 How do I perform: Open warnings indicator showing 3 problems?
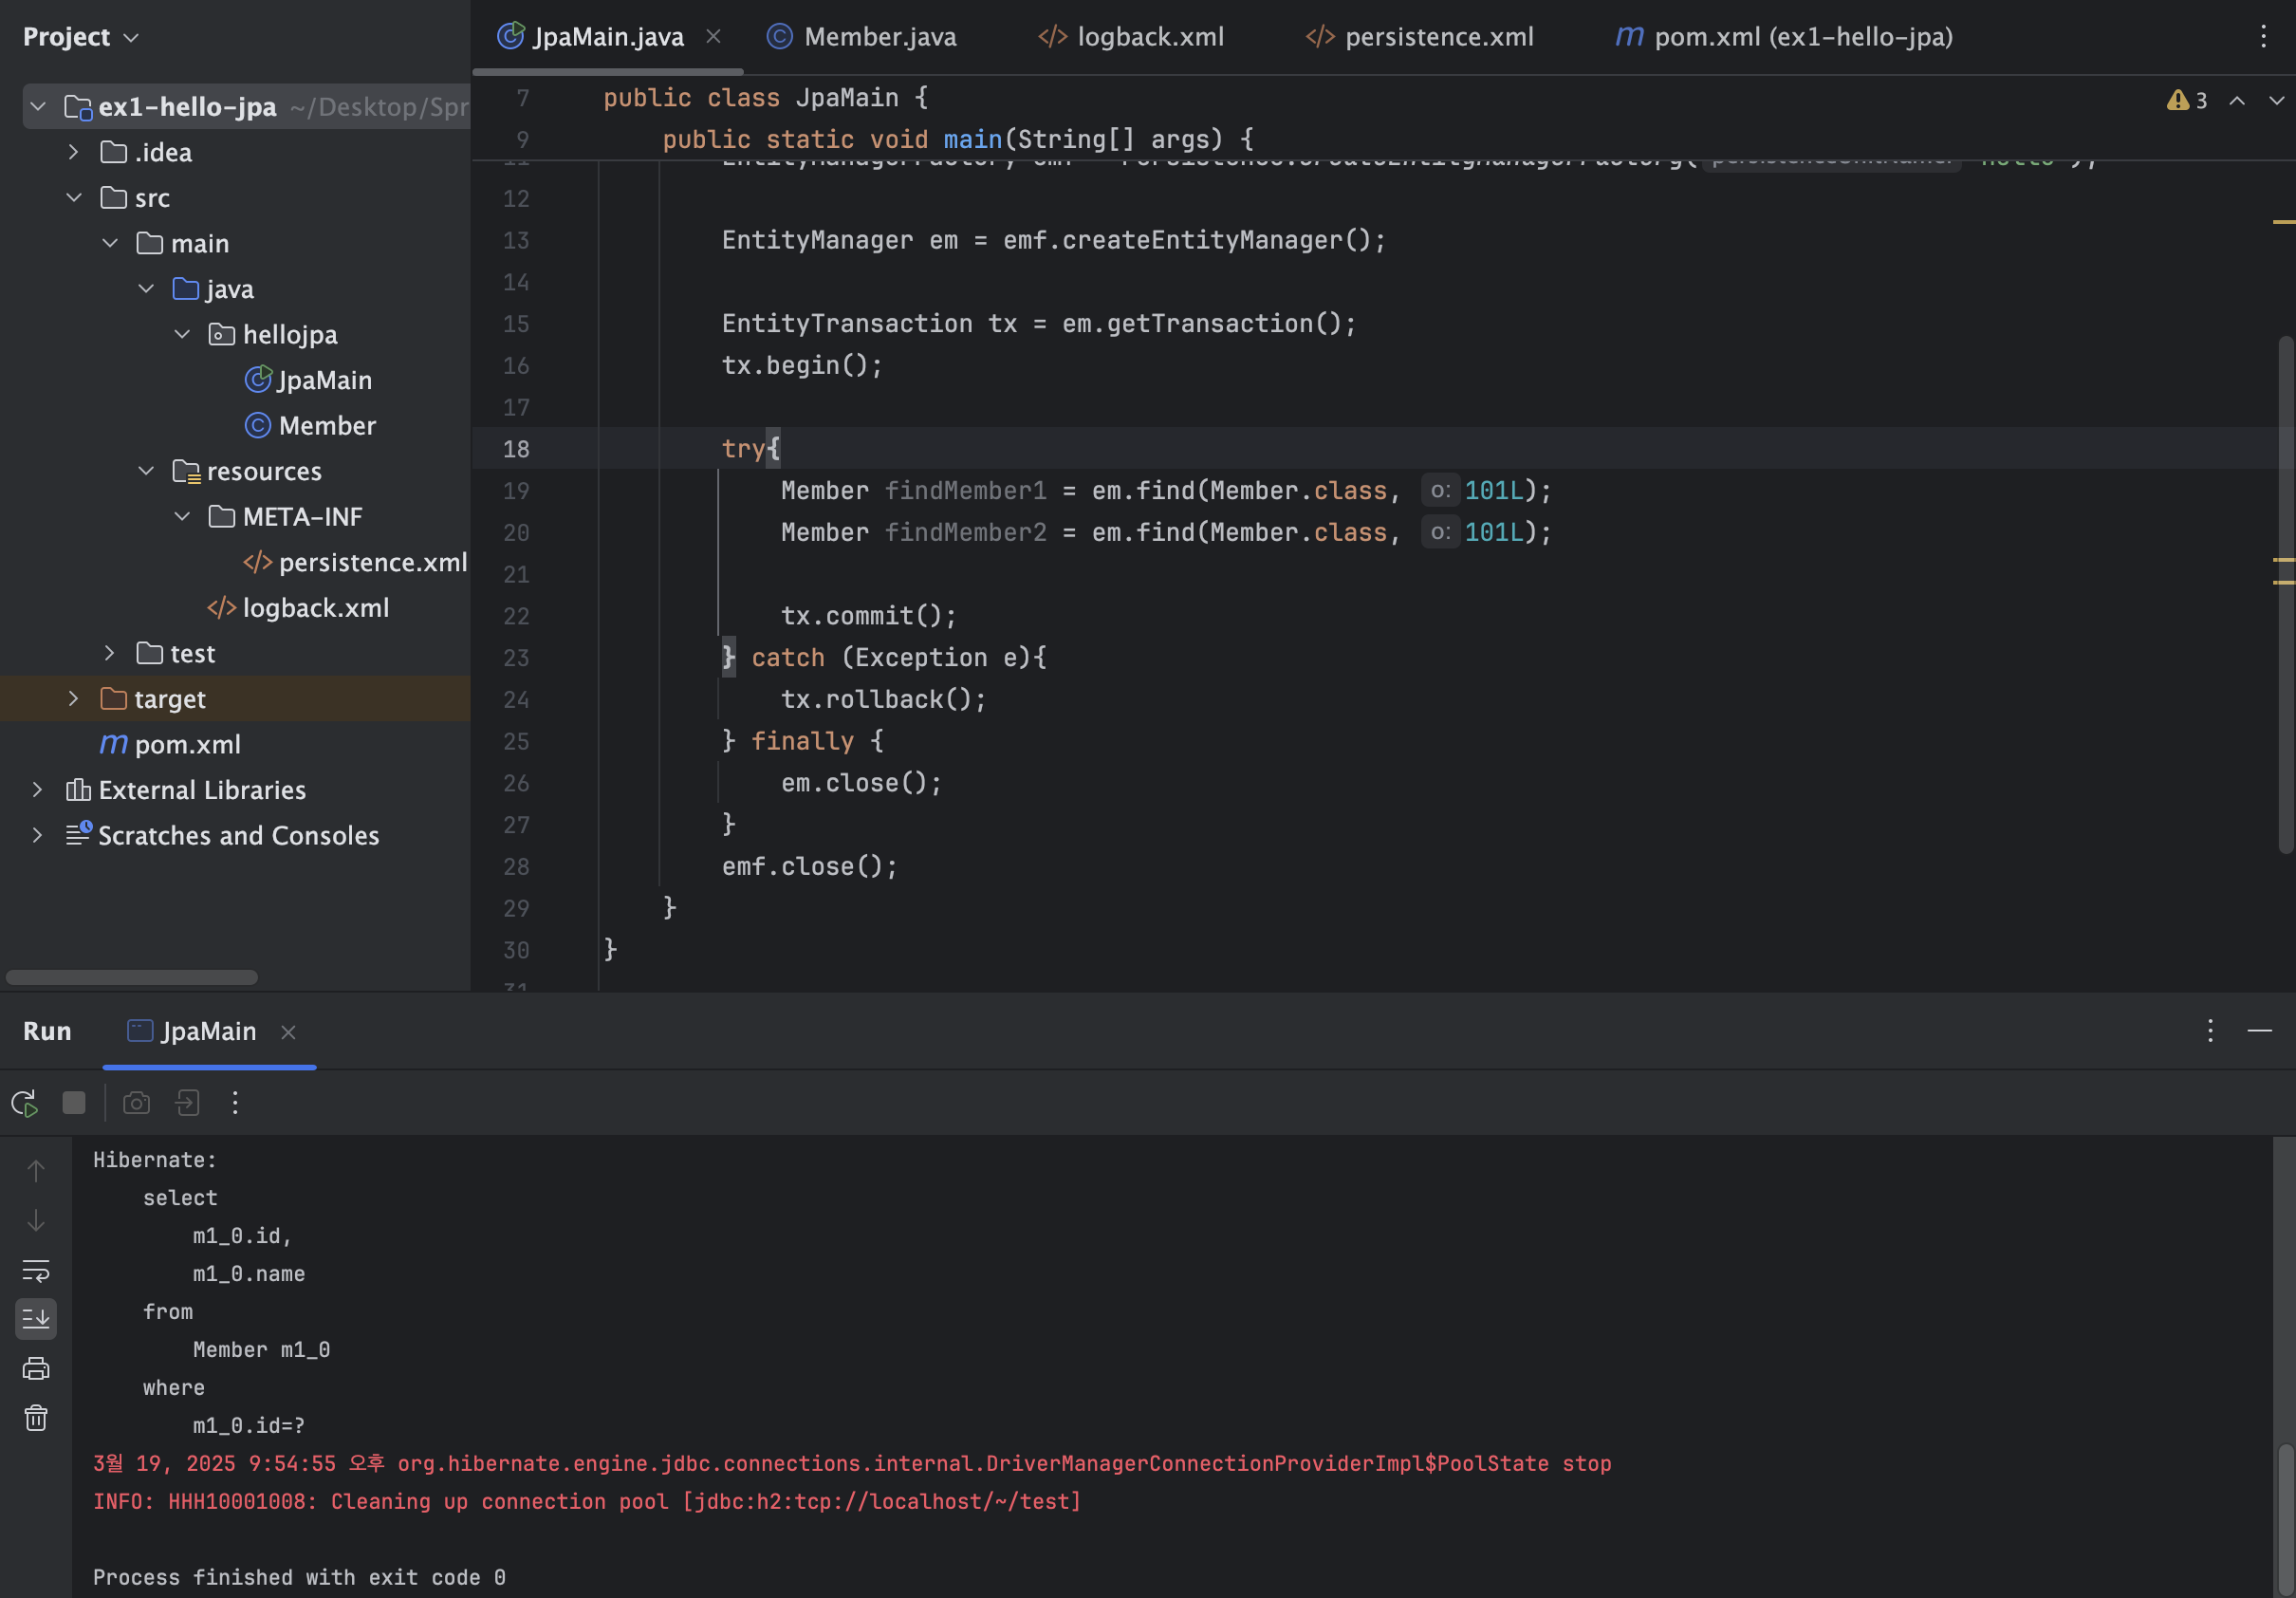pyautogui.click(x=2187, y=101)
